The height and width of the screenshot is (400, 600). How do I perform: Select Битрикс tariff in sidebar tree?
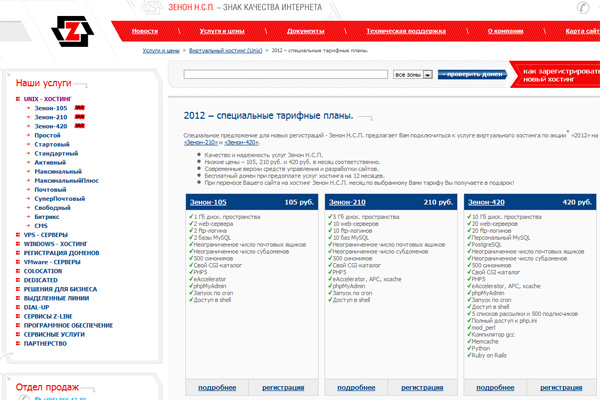point(49,216)
